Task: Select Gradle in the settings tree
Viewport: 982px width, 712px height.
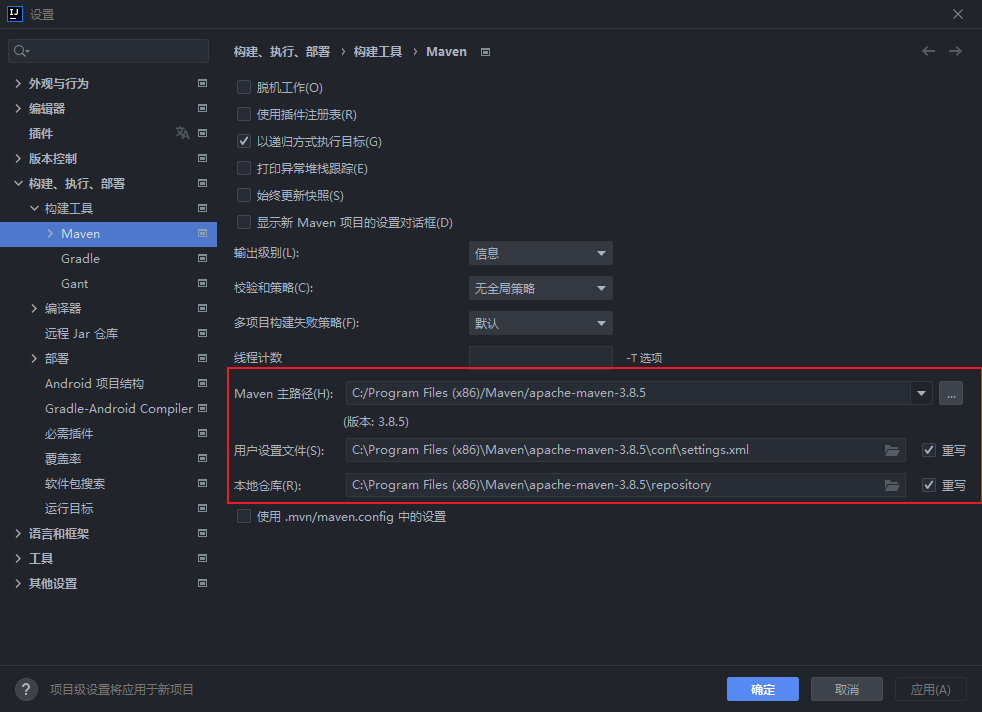Action: (x=80, y=258)
